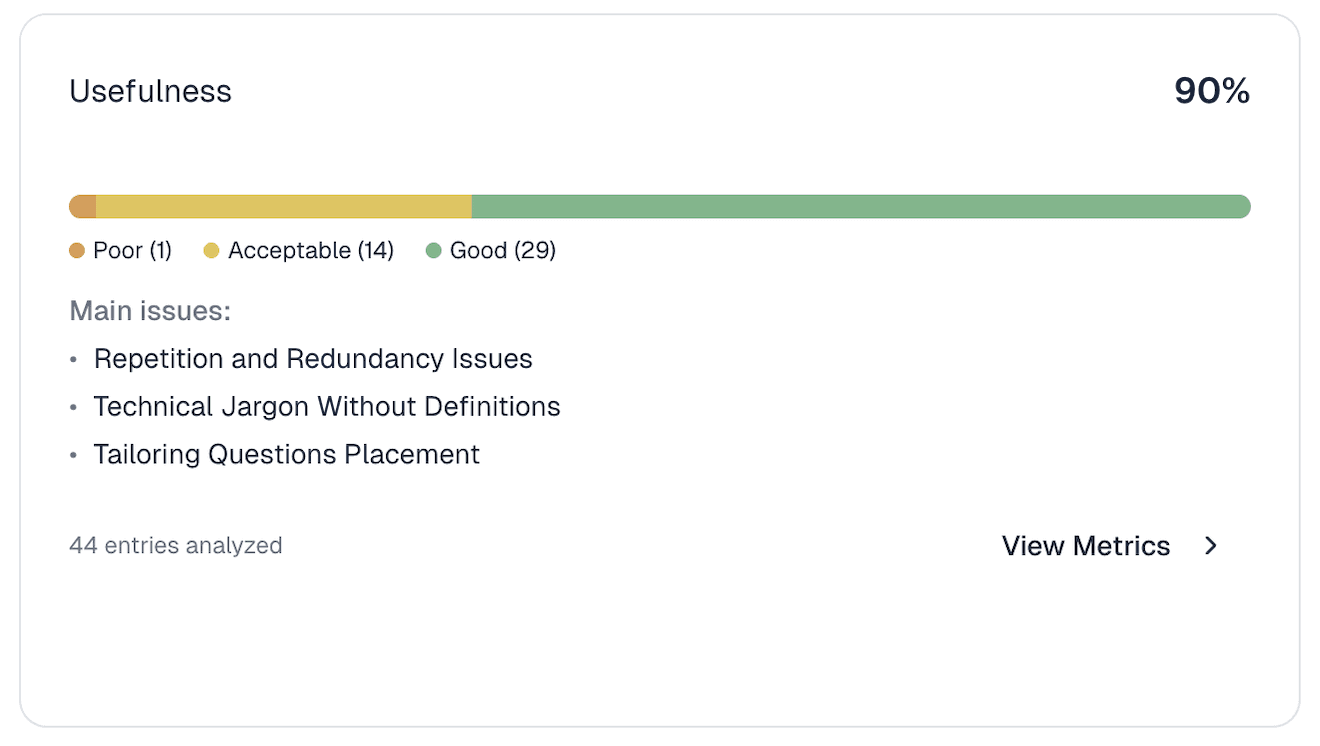The width and height of the screenshot is (1320, 746).
Task: Open the Technical Jargon Without Definitions item
Action: [327, 407]
